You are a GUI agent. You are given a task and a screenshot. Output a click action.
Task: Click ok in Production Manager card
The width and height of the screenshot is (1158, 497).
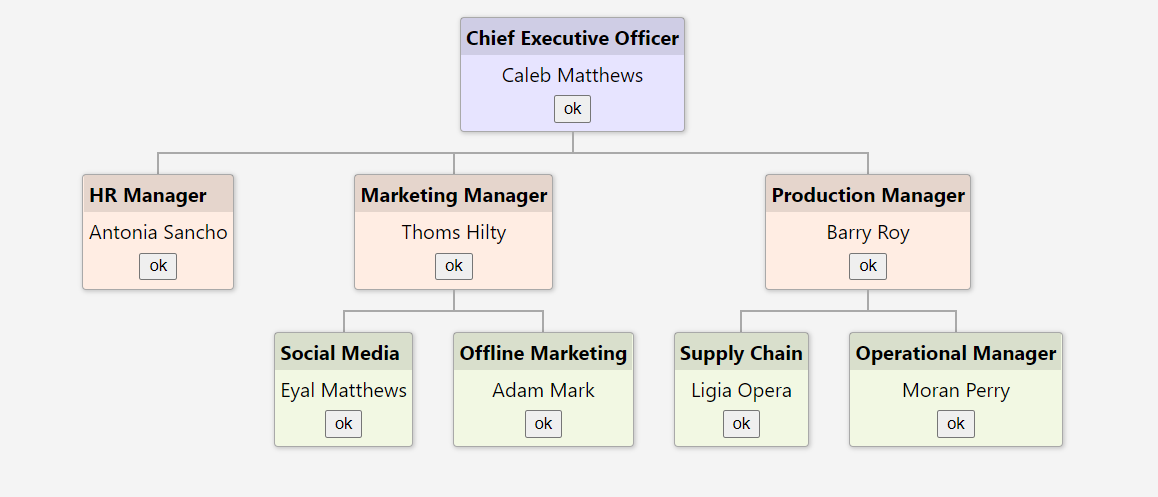point(868,266)
